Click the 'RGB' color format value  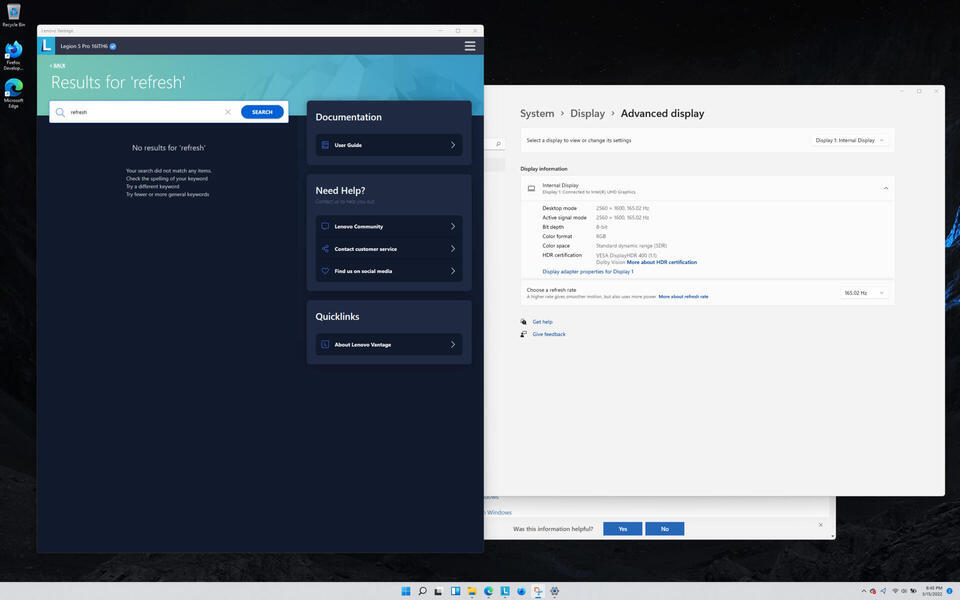pos(601,236)
